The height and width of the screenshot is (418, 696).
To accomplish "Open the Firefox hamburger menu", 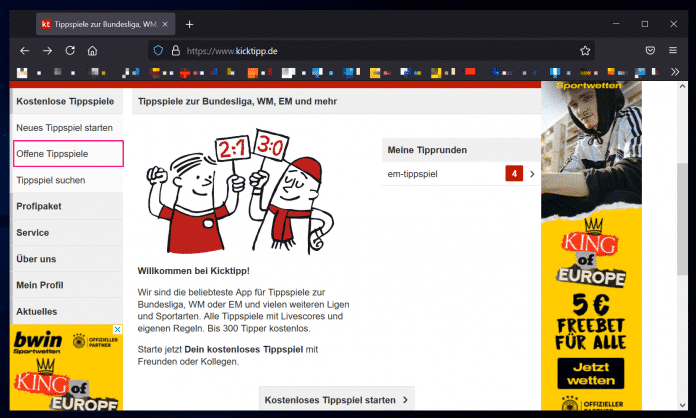I will tap(675, 50).
